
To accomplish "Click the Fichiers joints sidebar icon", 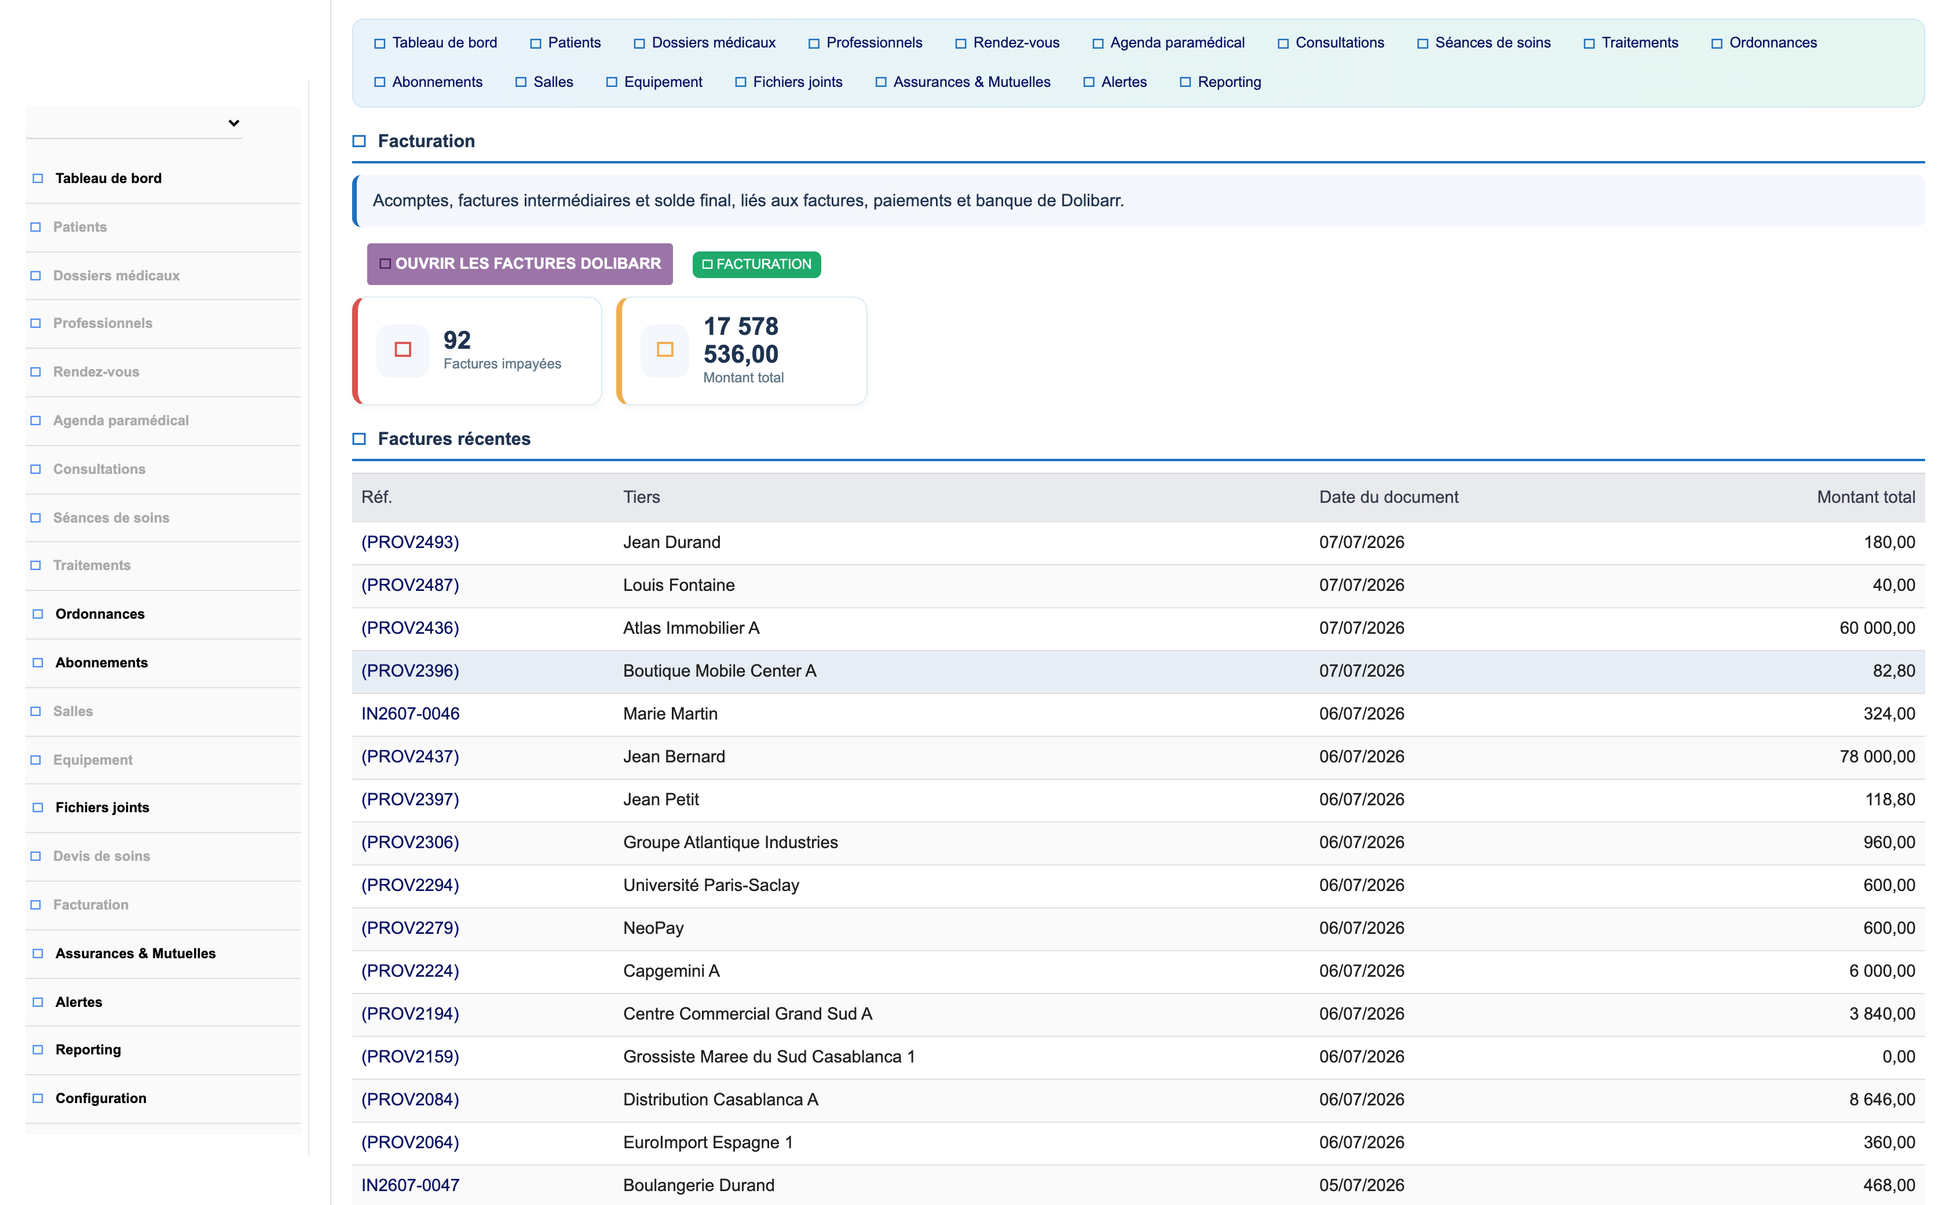I will [38, 808].
